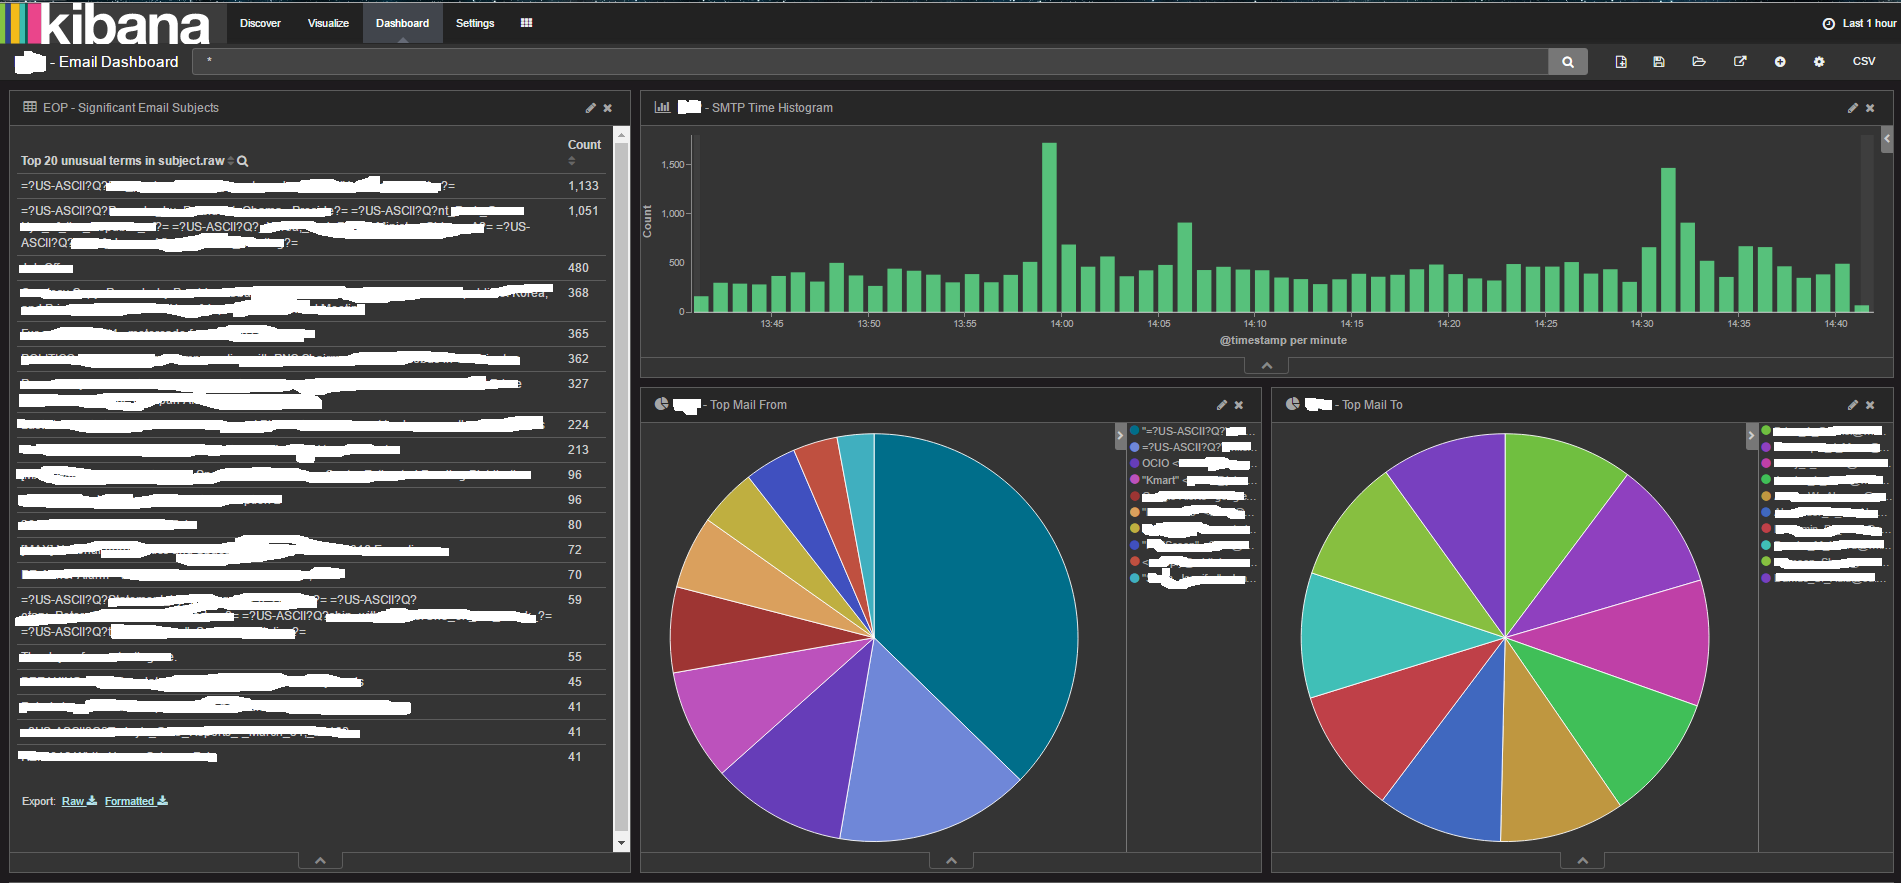Click the Kmart legend color dot

[1135, 480]
